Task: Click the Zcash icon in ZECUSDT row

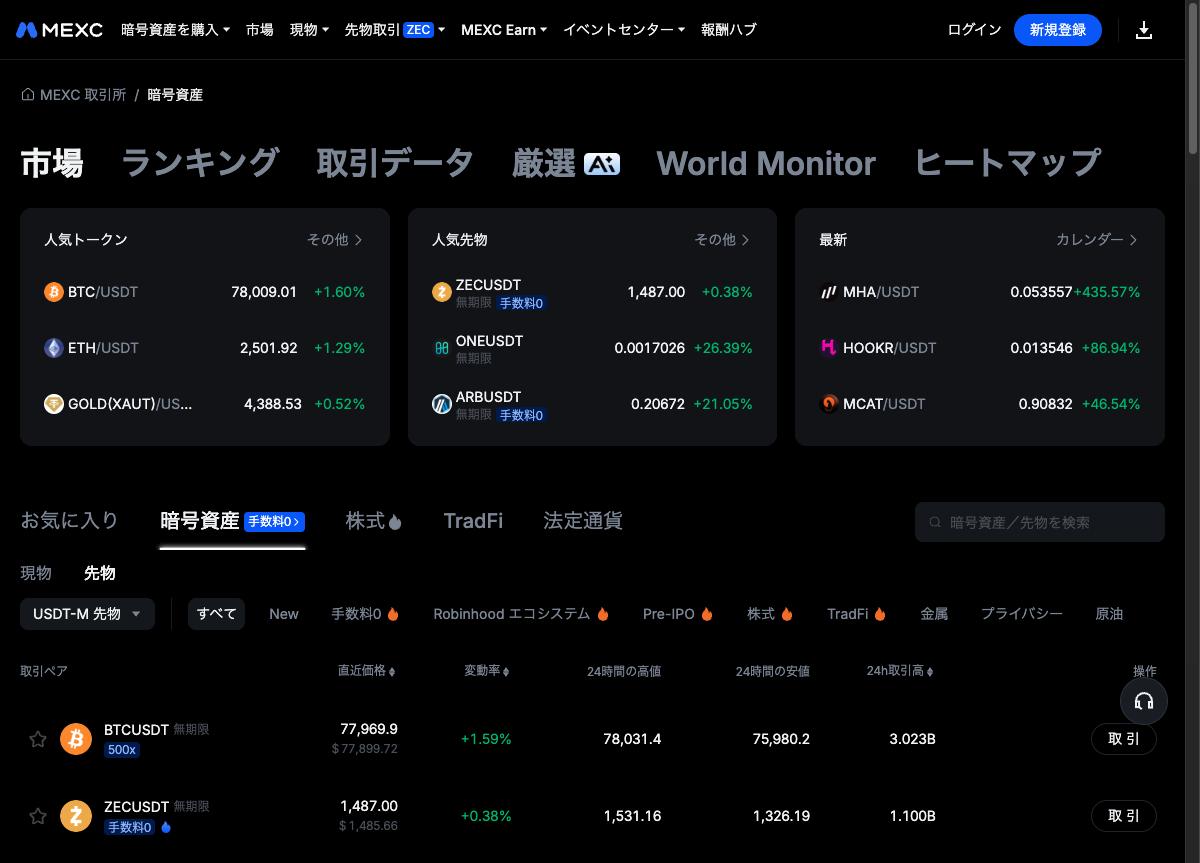Action: [76, 816]
